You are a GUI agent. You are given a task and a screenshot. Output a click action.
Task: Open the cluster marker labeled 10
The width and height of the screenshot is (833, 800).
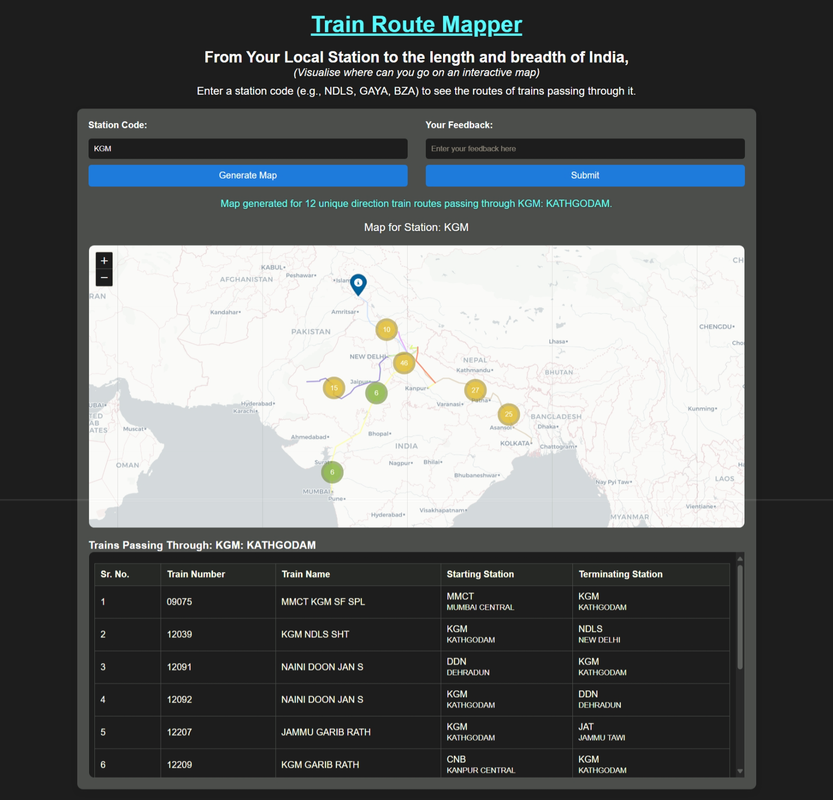coord(387,329)
